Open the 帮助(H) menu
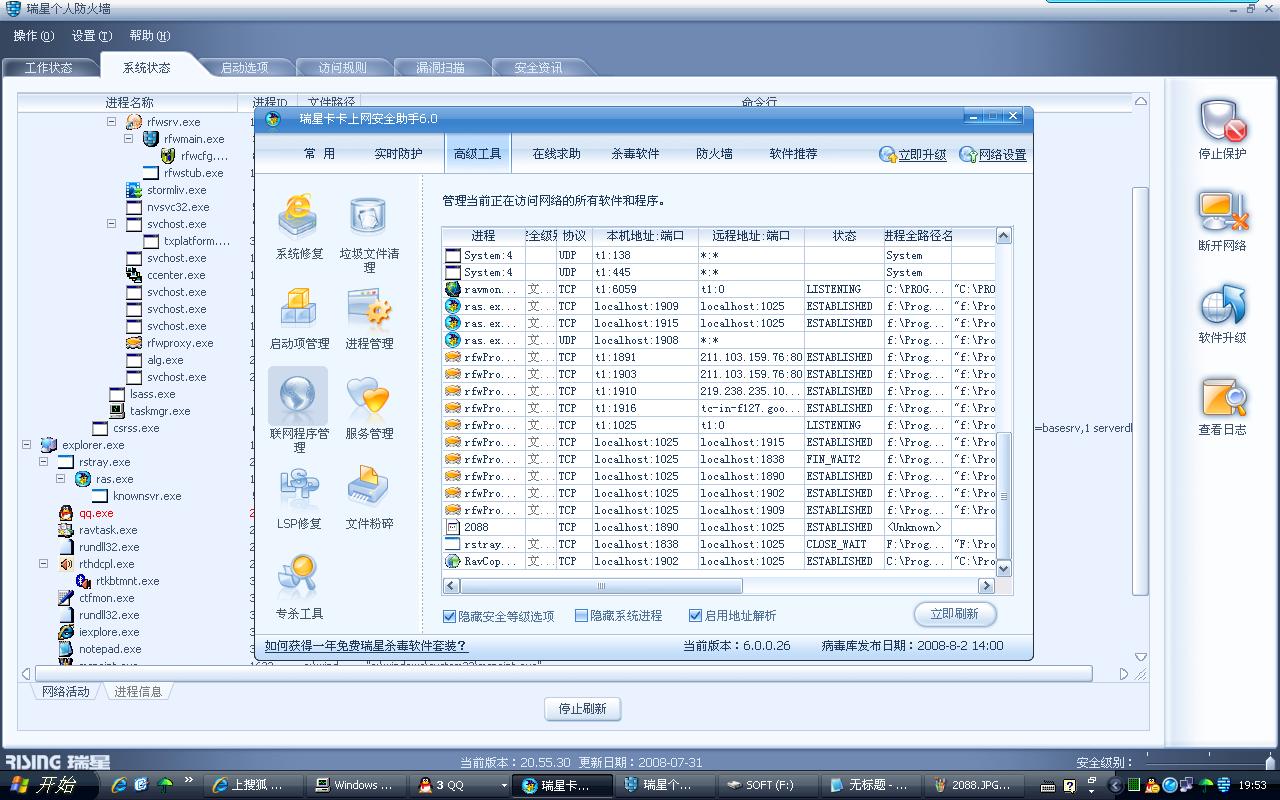 (149, 36)
